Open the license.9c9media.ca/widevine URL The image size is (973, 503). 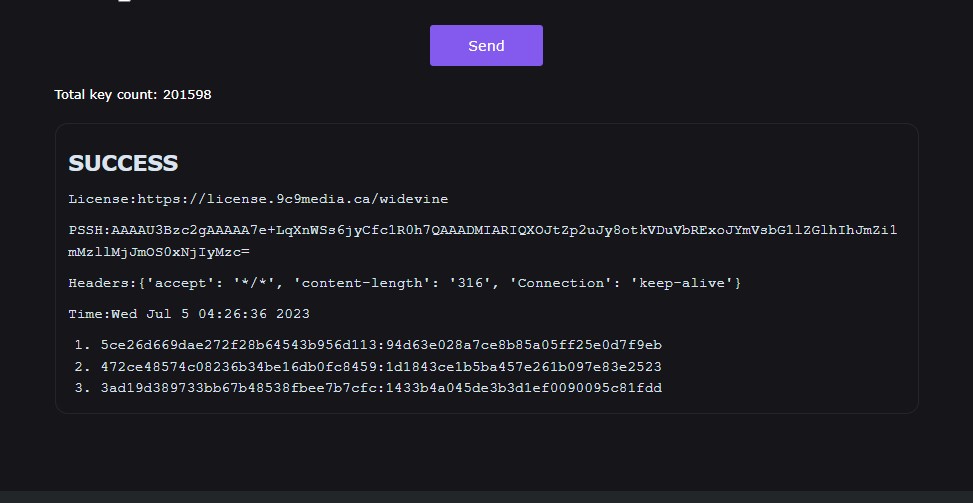(x=292, y=199)
